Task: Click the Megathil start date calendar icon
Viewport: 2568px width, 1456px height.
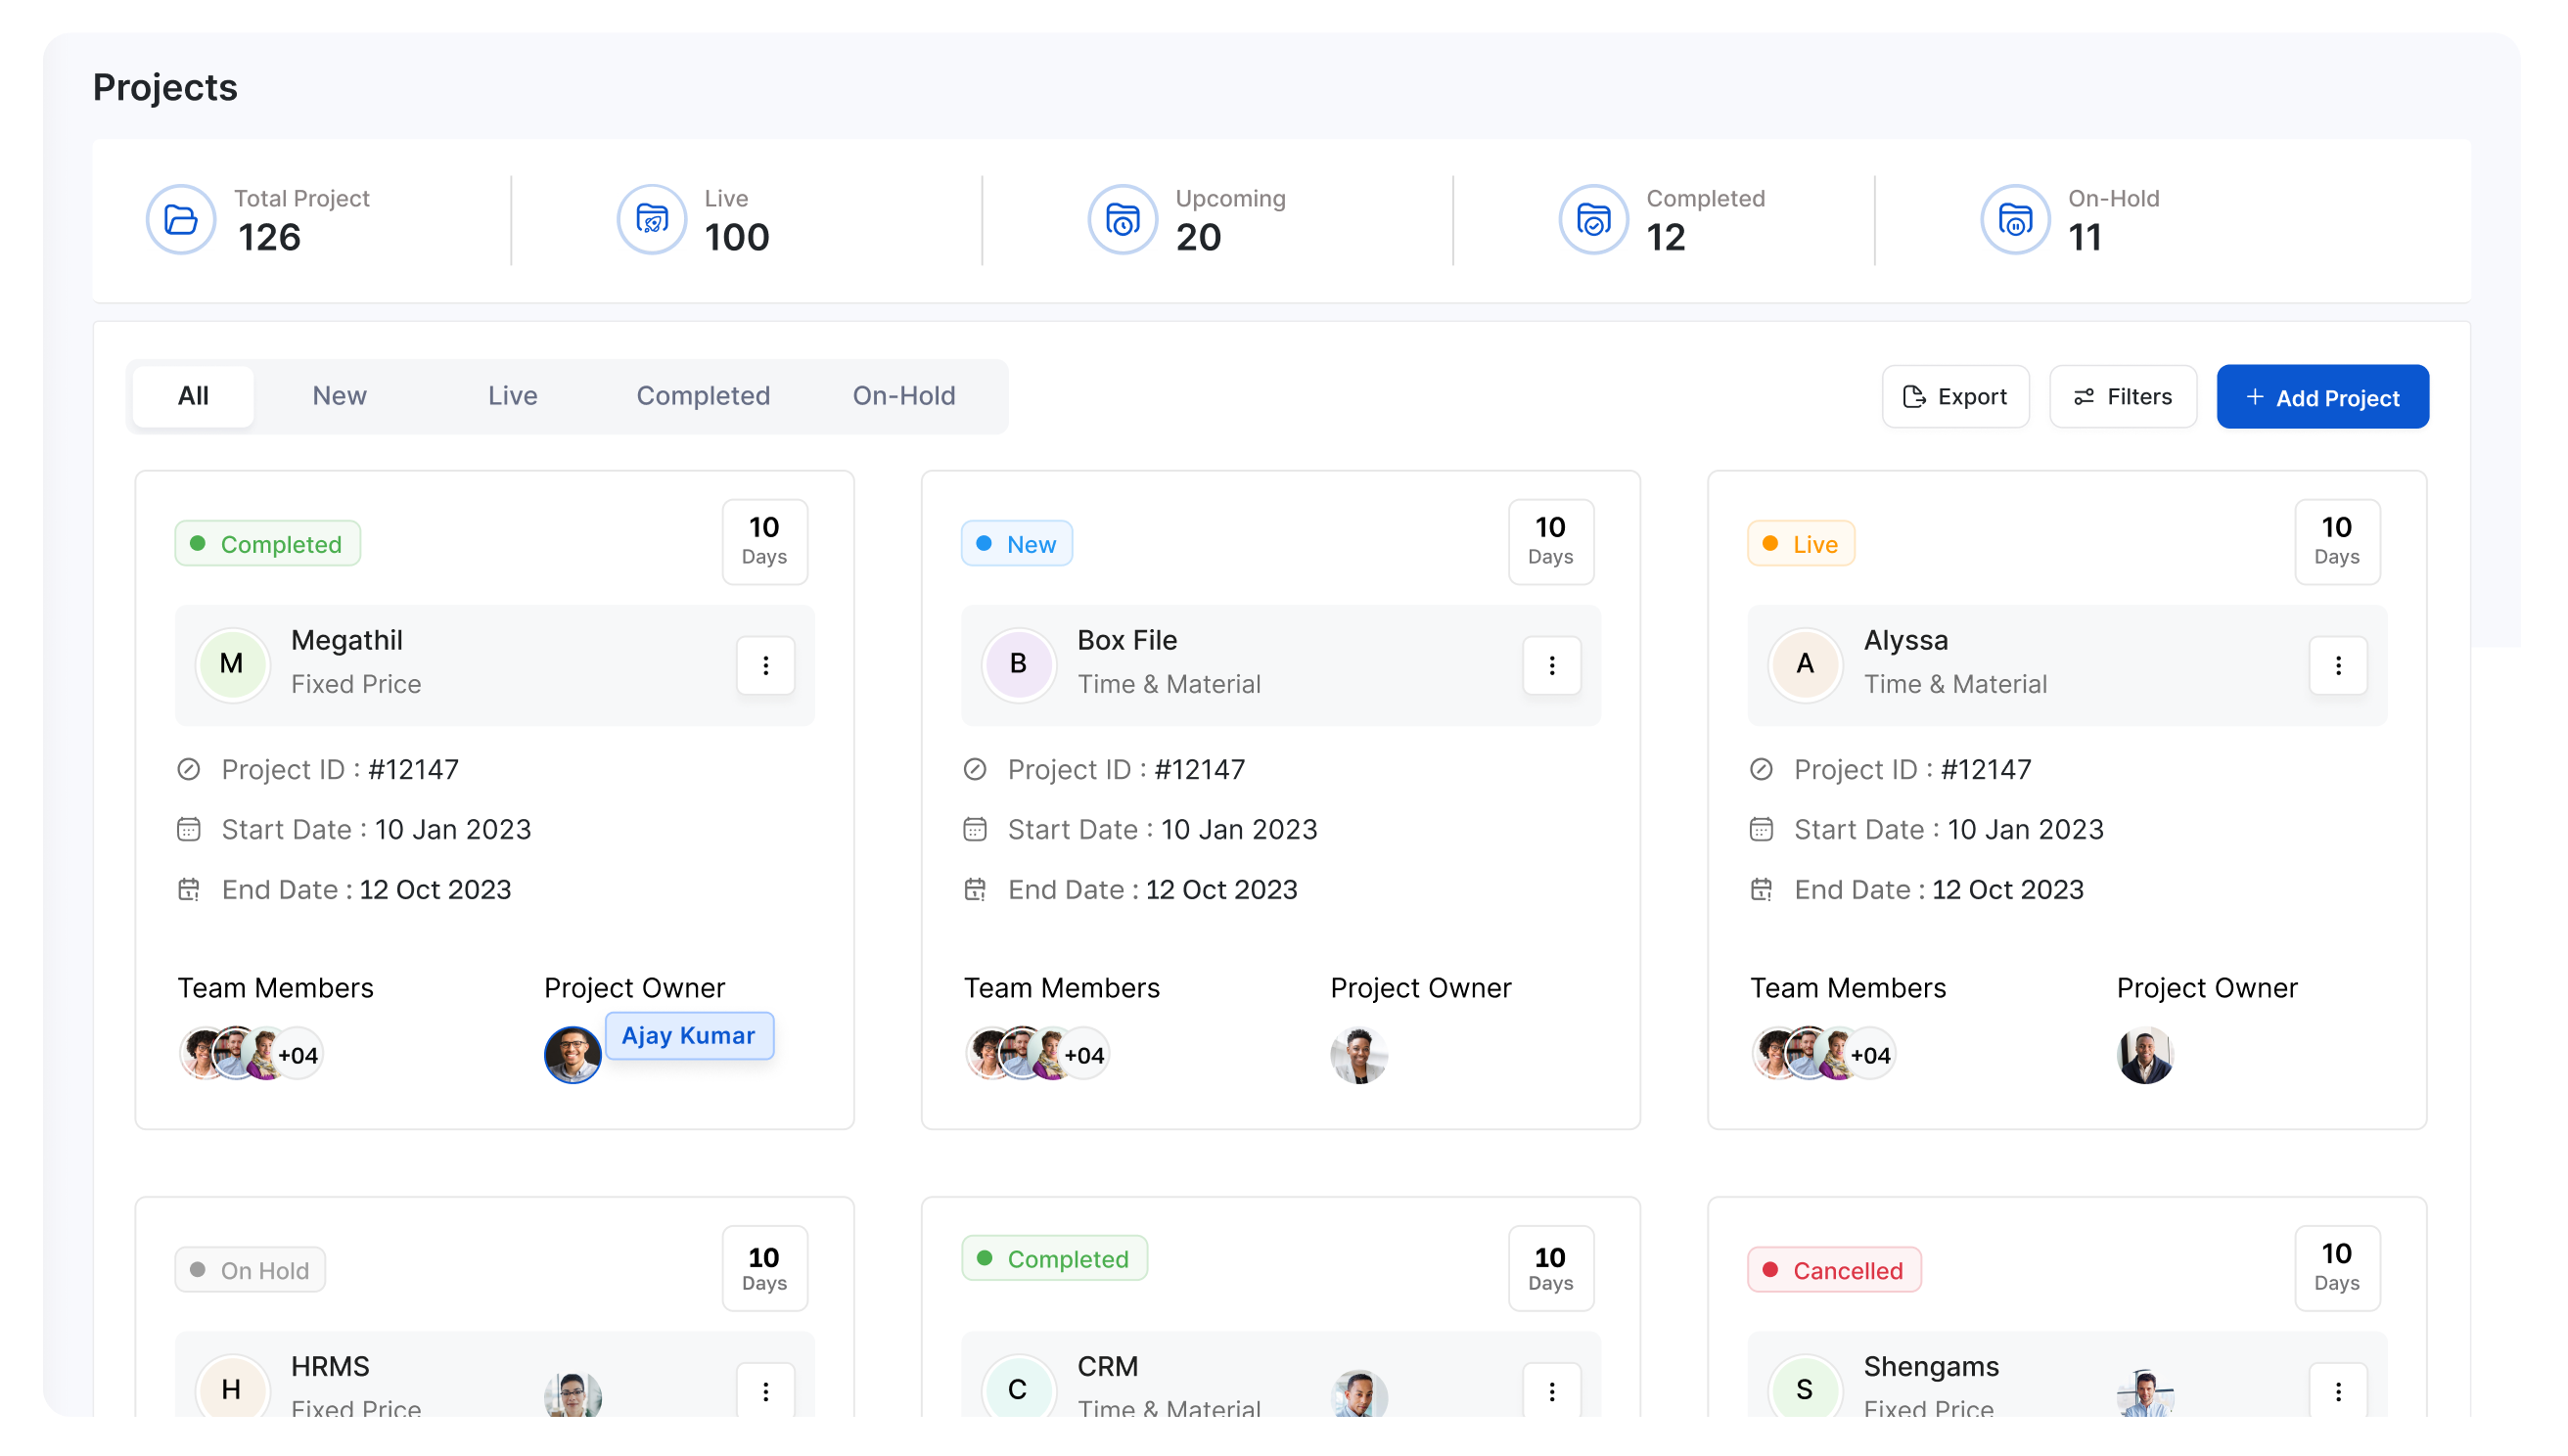Action: (189, 829)
